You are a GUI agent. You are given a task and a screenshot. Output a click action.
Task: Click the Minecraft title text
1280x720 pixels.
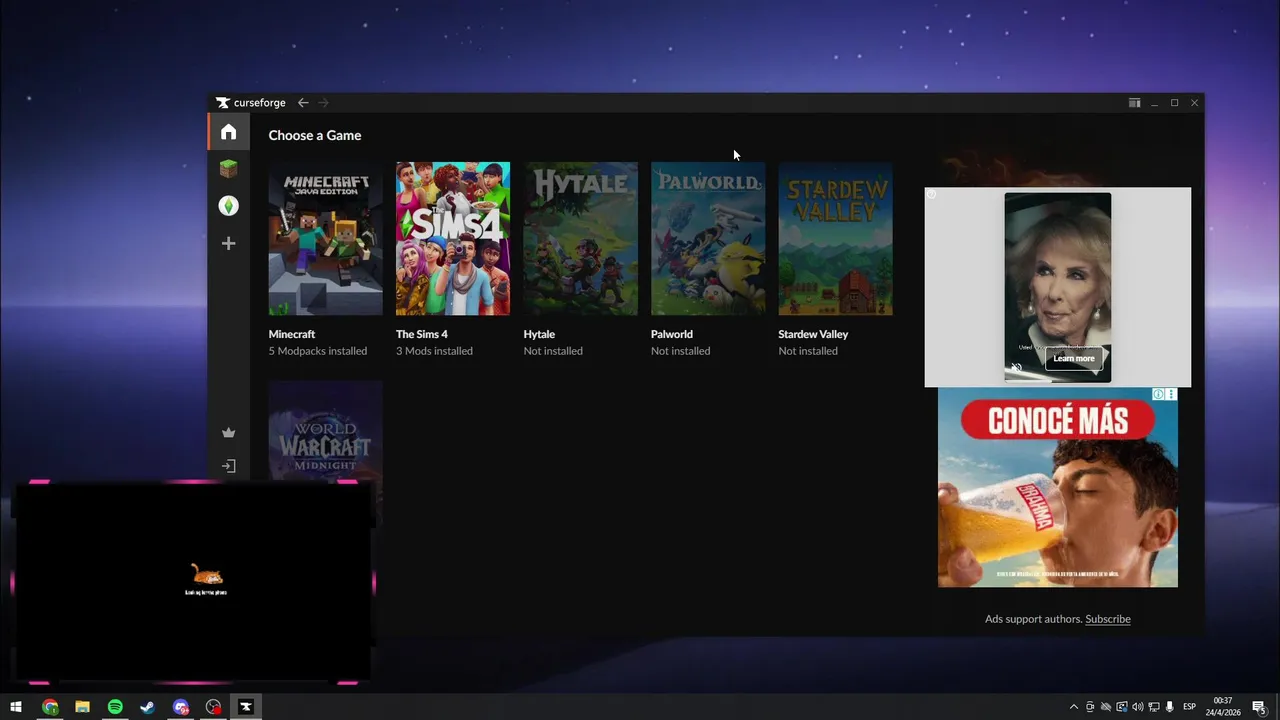click(292, 334)
